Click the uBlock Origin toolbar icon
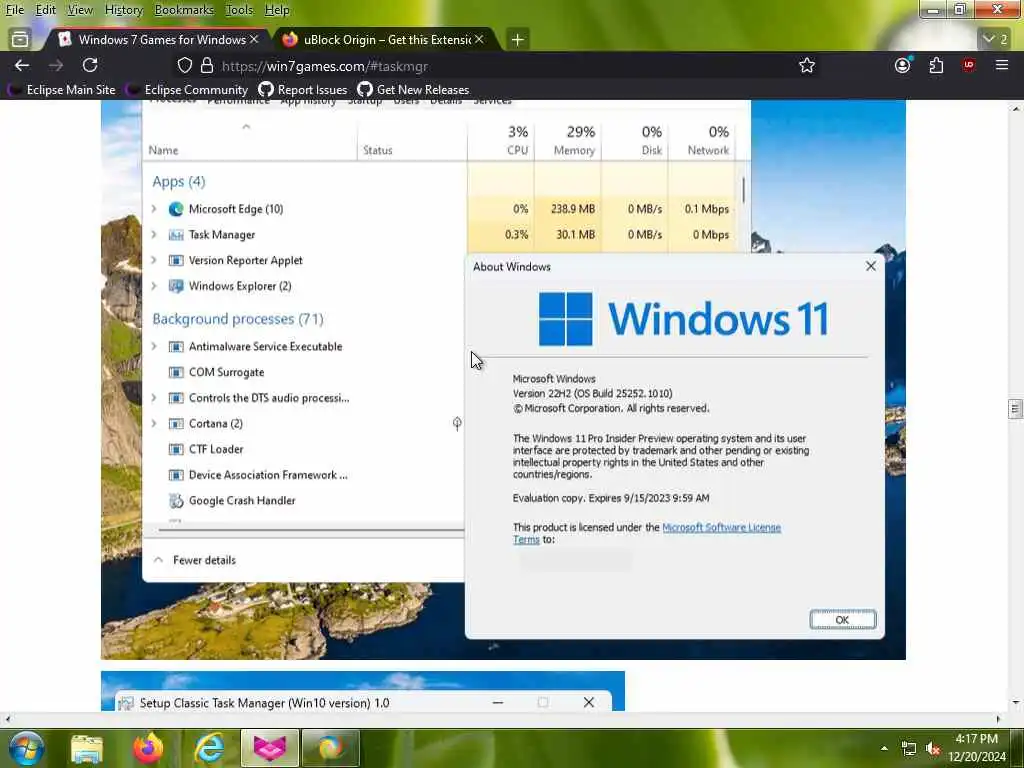Screen dimensions: 1024x768 pos(968,65)
